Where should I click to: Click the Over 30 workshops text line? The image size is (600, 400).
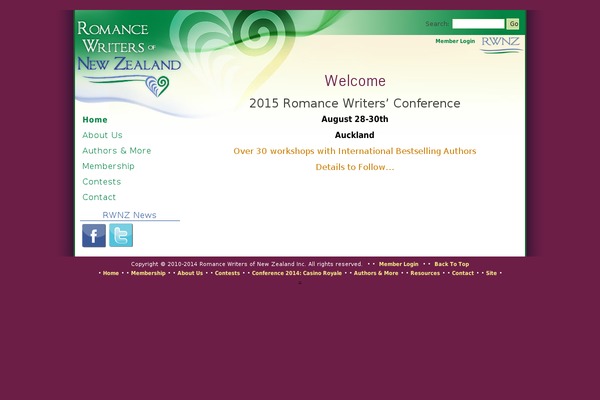(355, 151)
